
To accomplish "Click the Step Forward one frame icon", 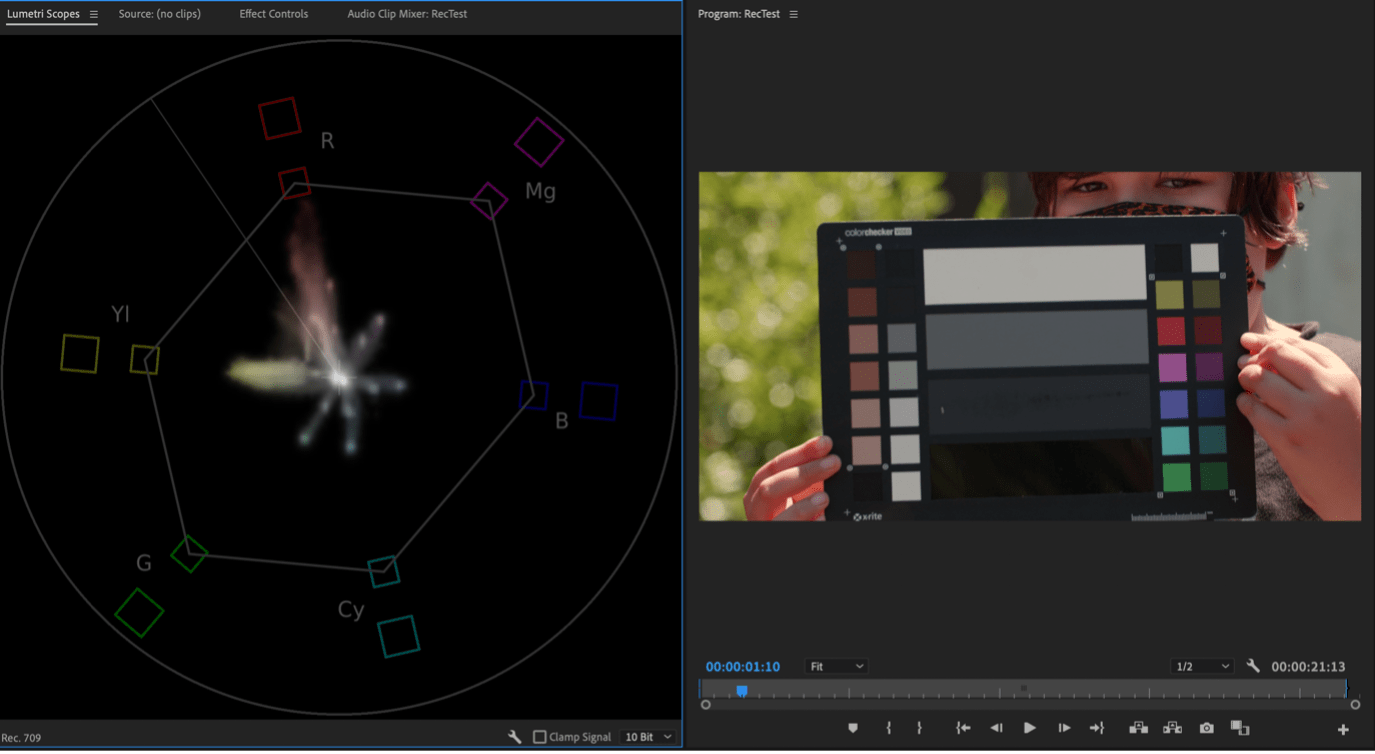I will [1064, 728].
